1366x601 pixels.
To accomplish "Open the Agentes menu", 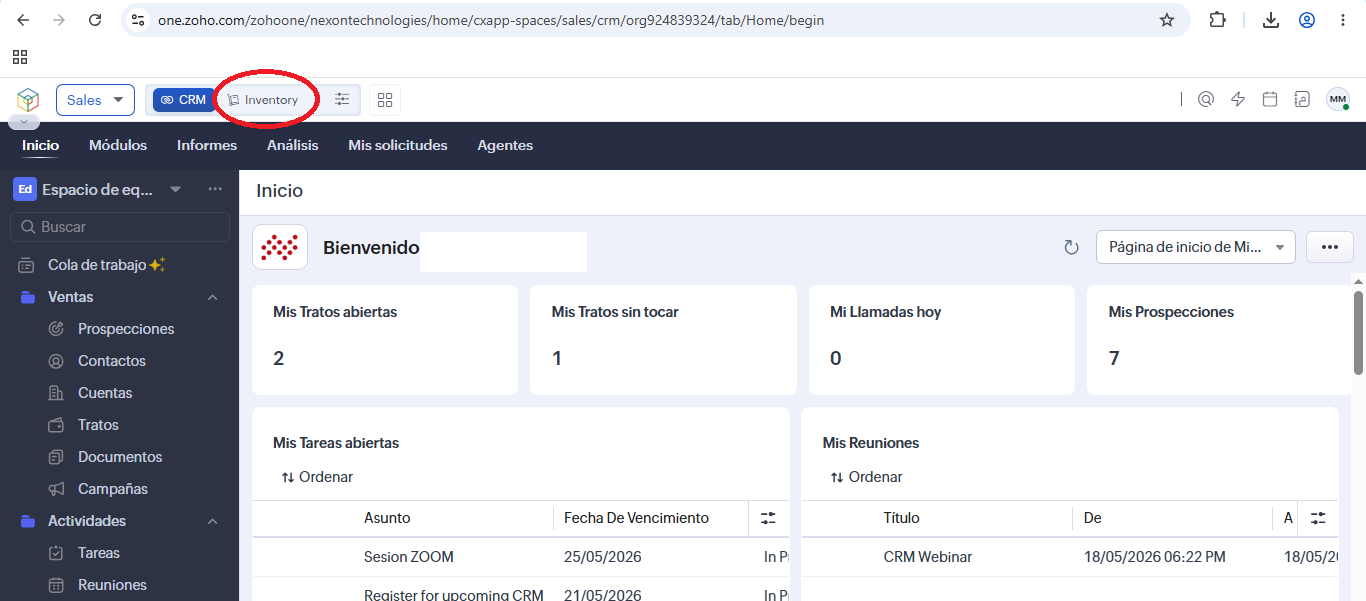I will [505, 145].
